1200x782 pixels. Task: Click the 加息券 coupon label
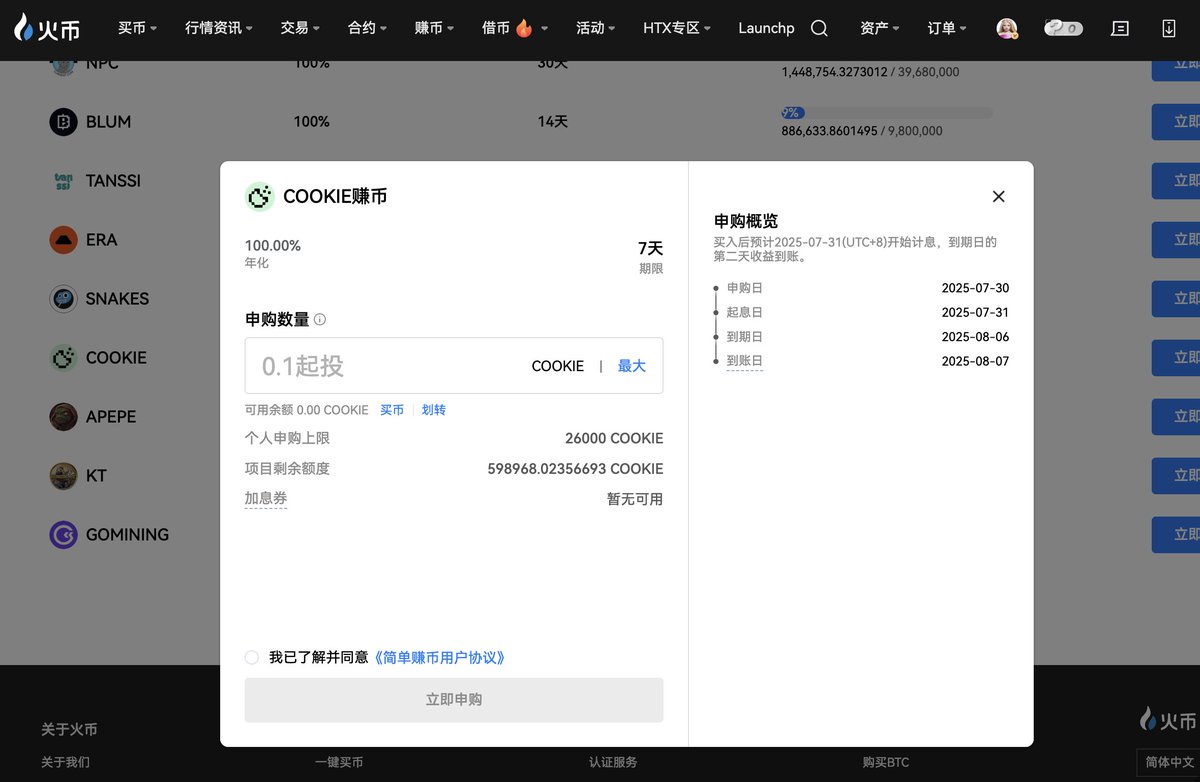[266, 498]
